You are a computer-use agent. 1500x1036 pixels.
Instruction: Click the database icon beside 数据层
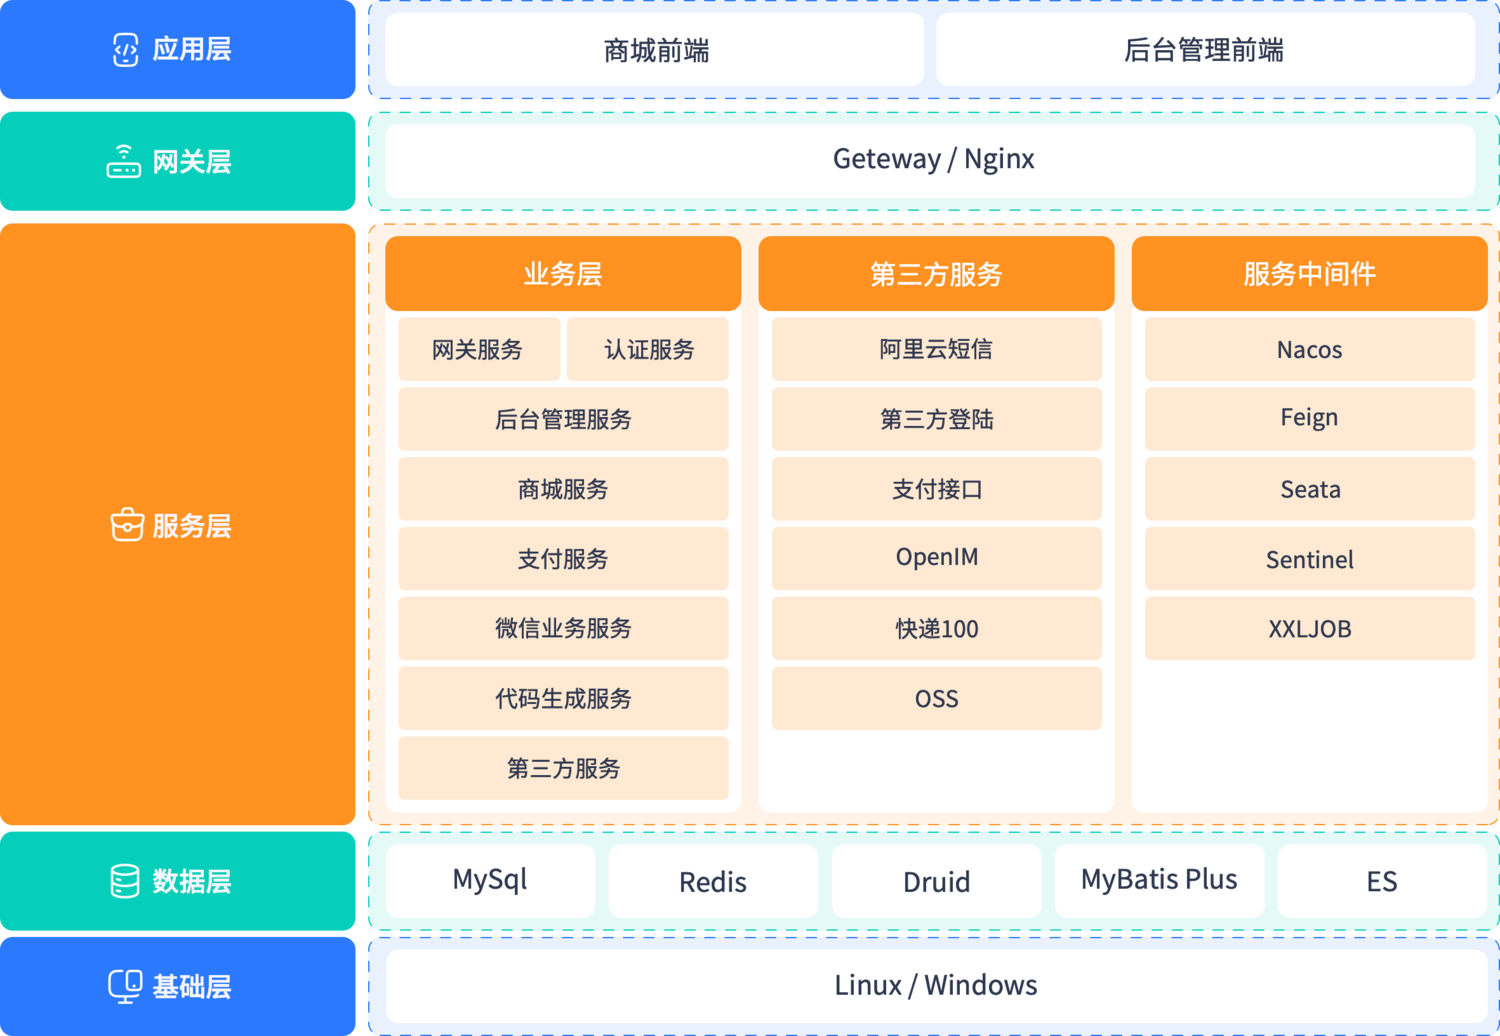point(124,881)
